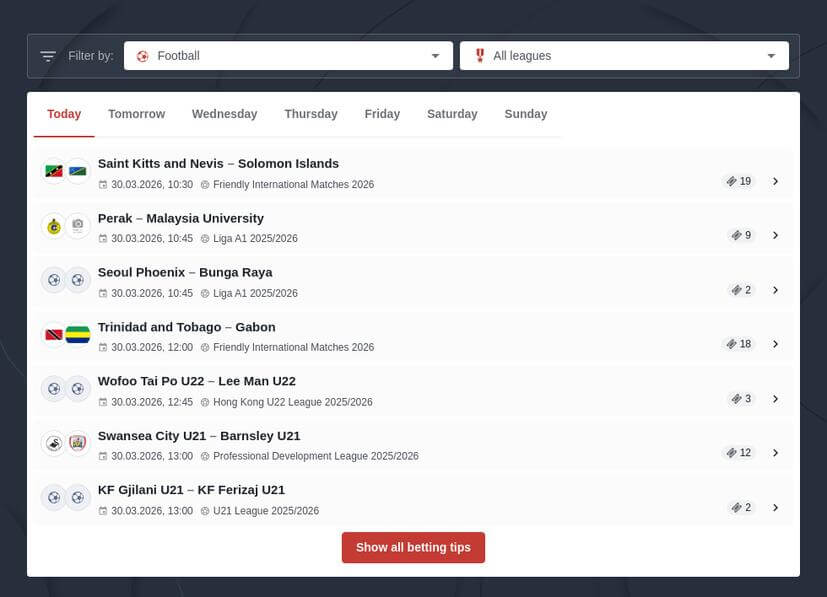Click the Trinidad and Tobago flag icon
The width and height of the screenshot is (827, 597).
pyautogui.click(x=54, y=335)
